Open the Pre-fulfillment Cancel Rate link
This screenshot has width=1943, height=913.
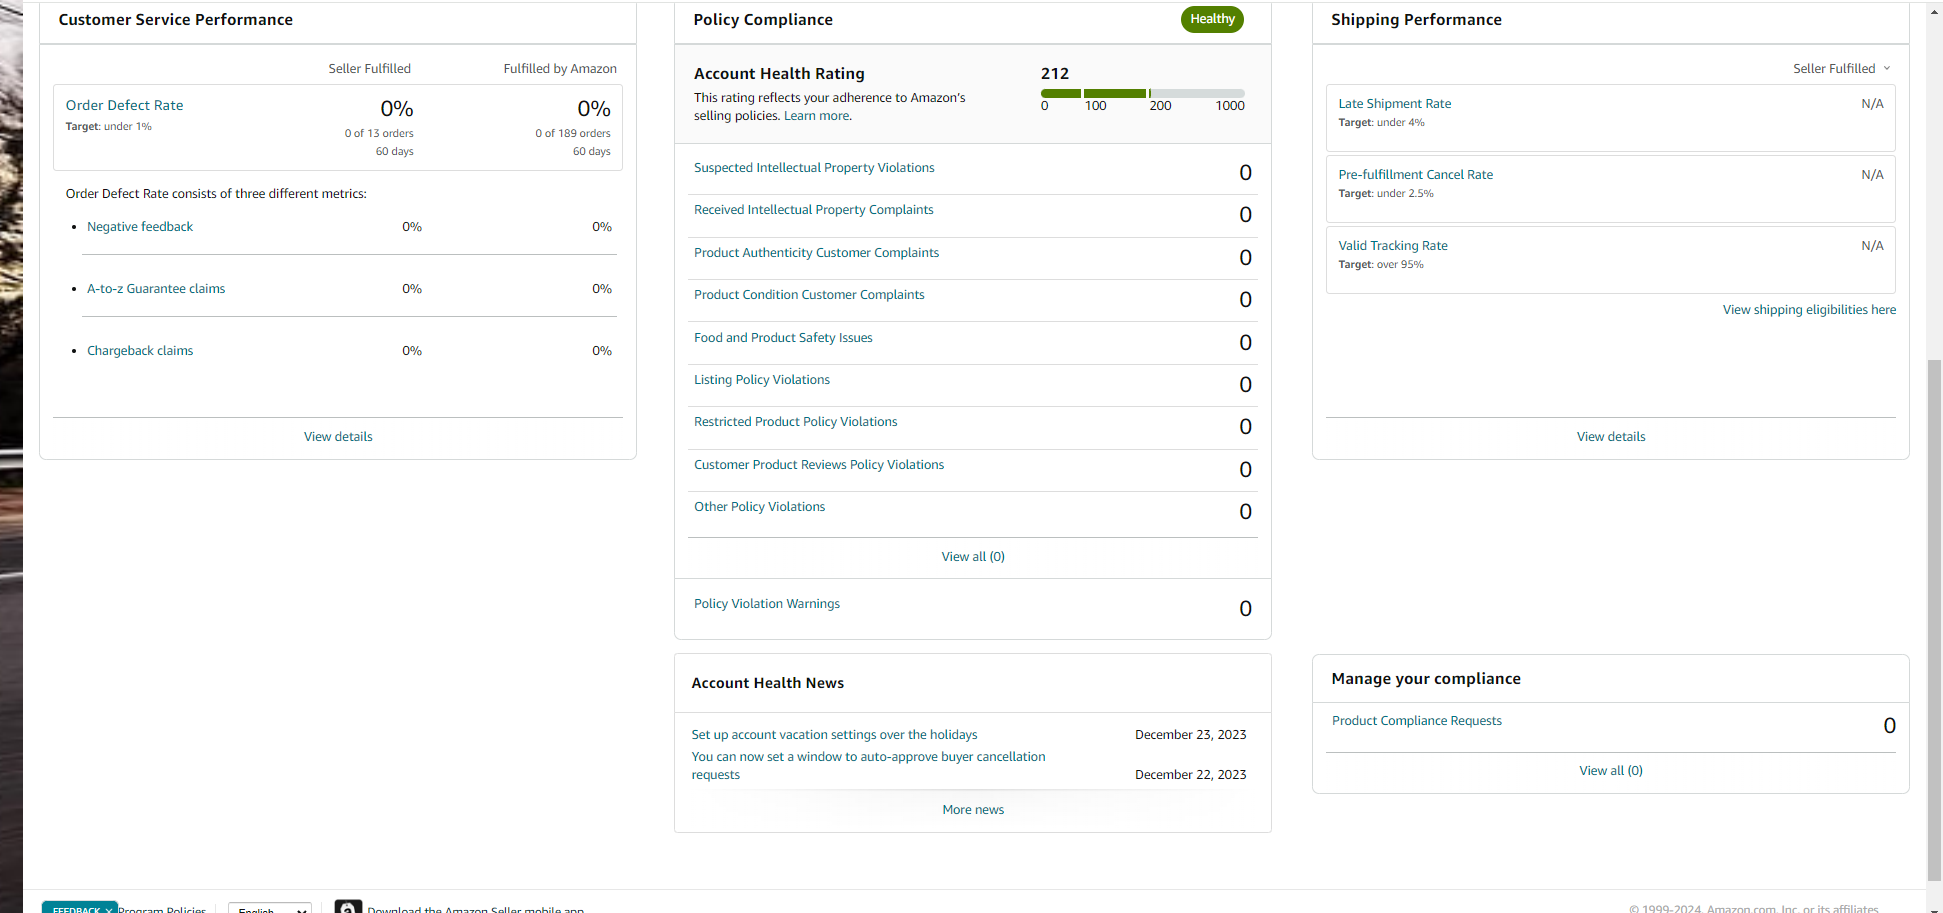(1416, 175)
